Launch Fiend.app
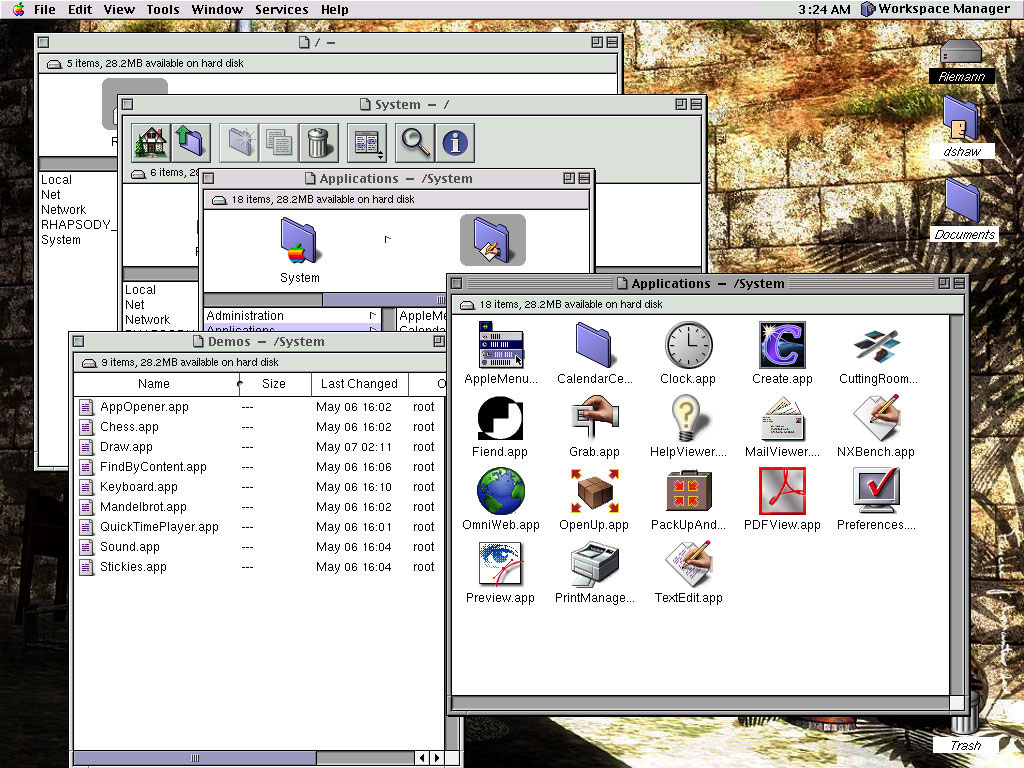1024x768 pixels. click(500, 418)
